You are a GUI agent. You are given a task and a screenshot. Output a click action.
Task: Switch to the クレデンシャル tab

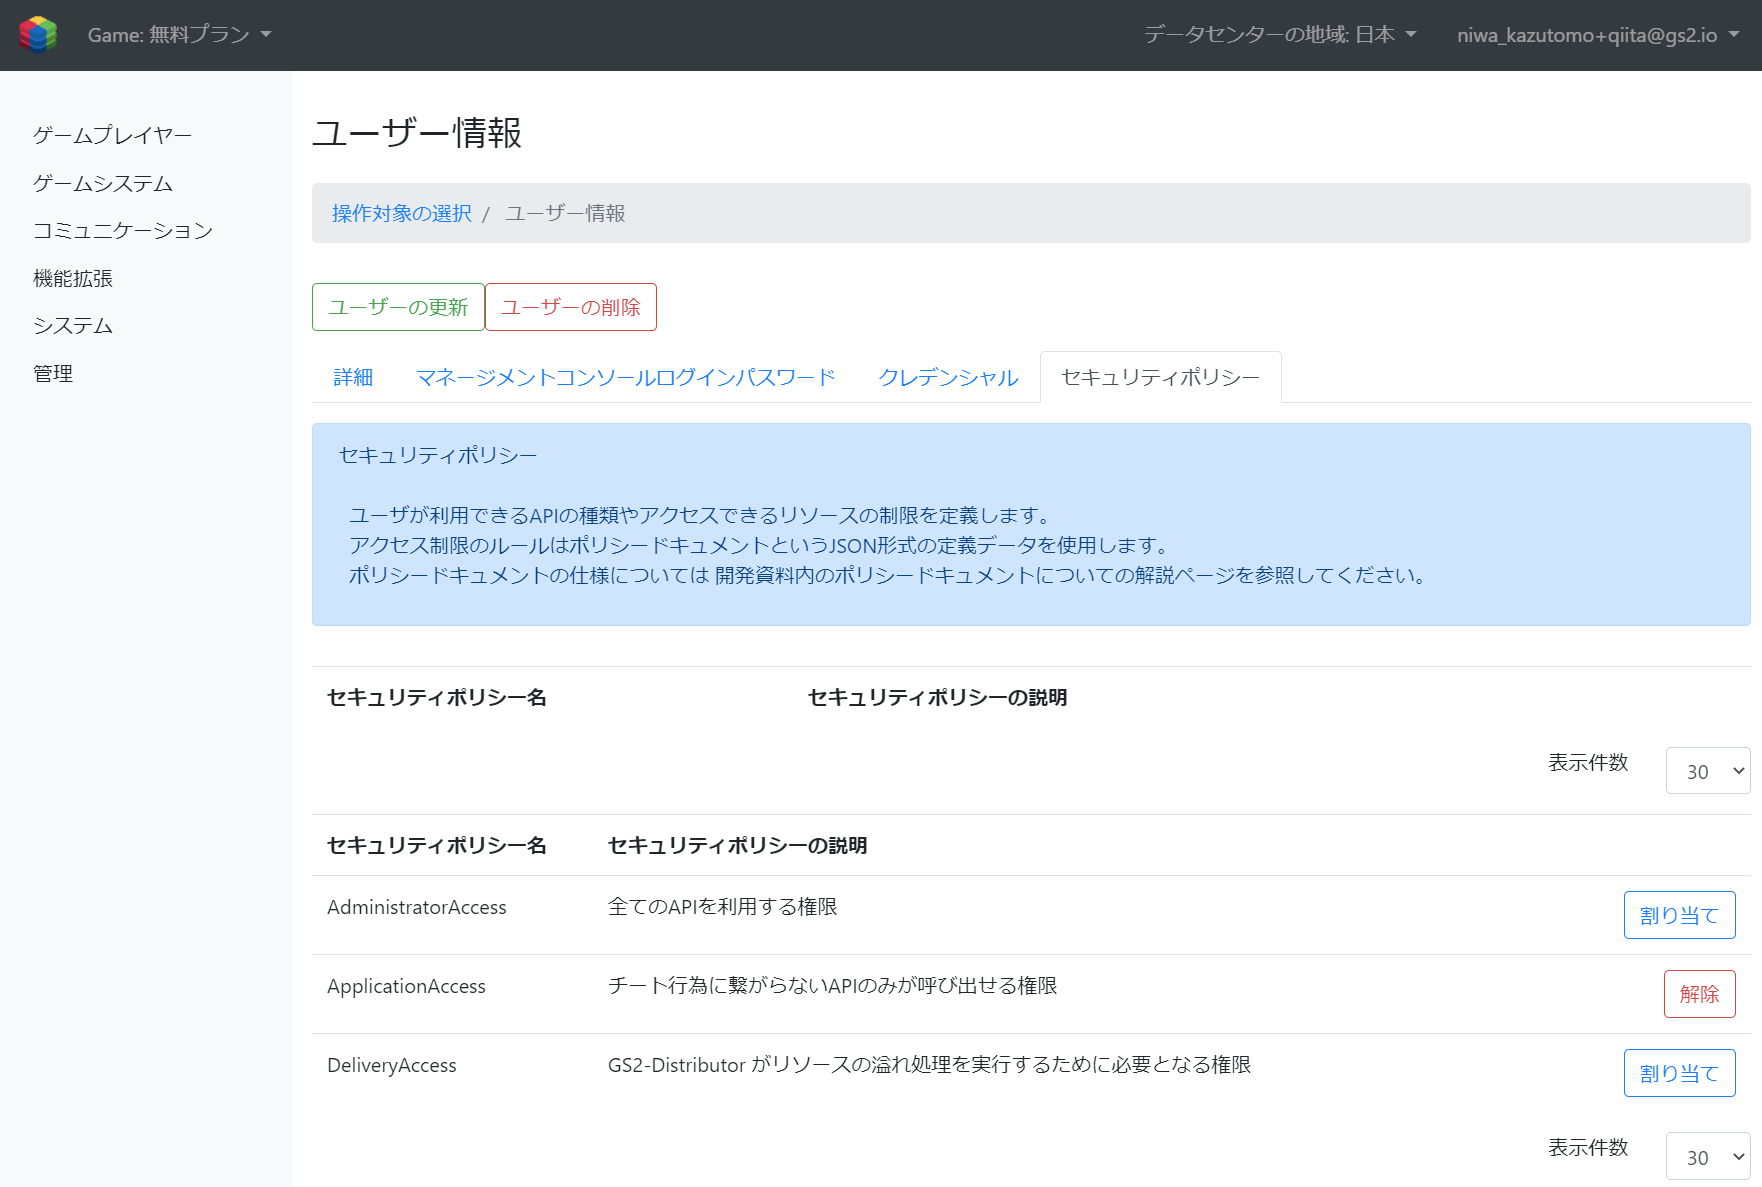tap(948, 377)
